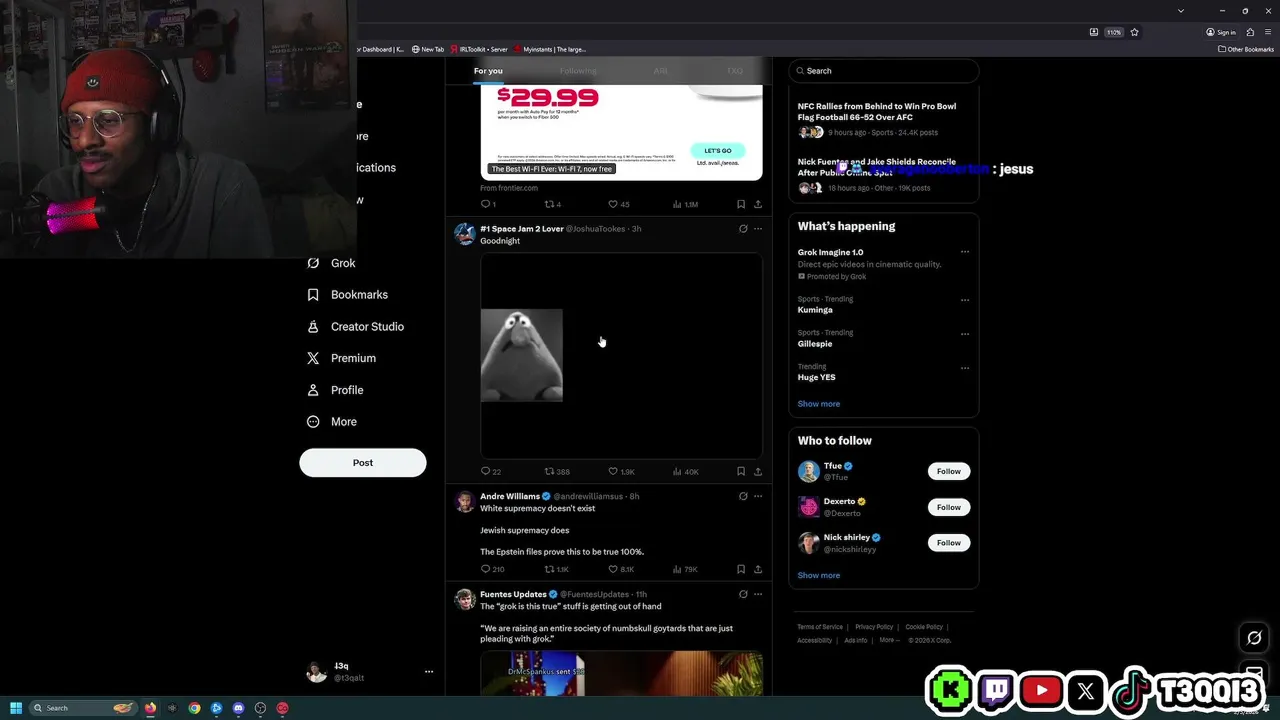
Task: Switch to the Following tab
Action: [x=578, y=71]
